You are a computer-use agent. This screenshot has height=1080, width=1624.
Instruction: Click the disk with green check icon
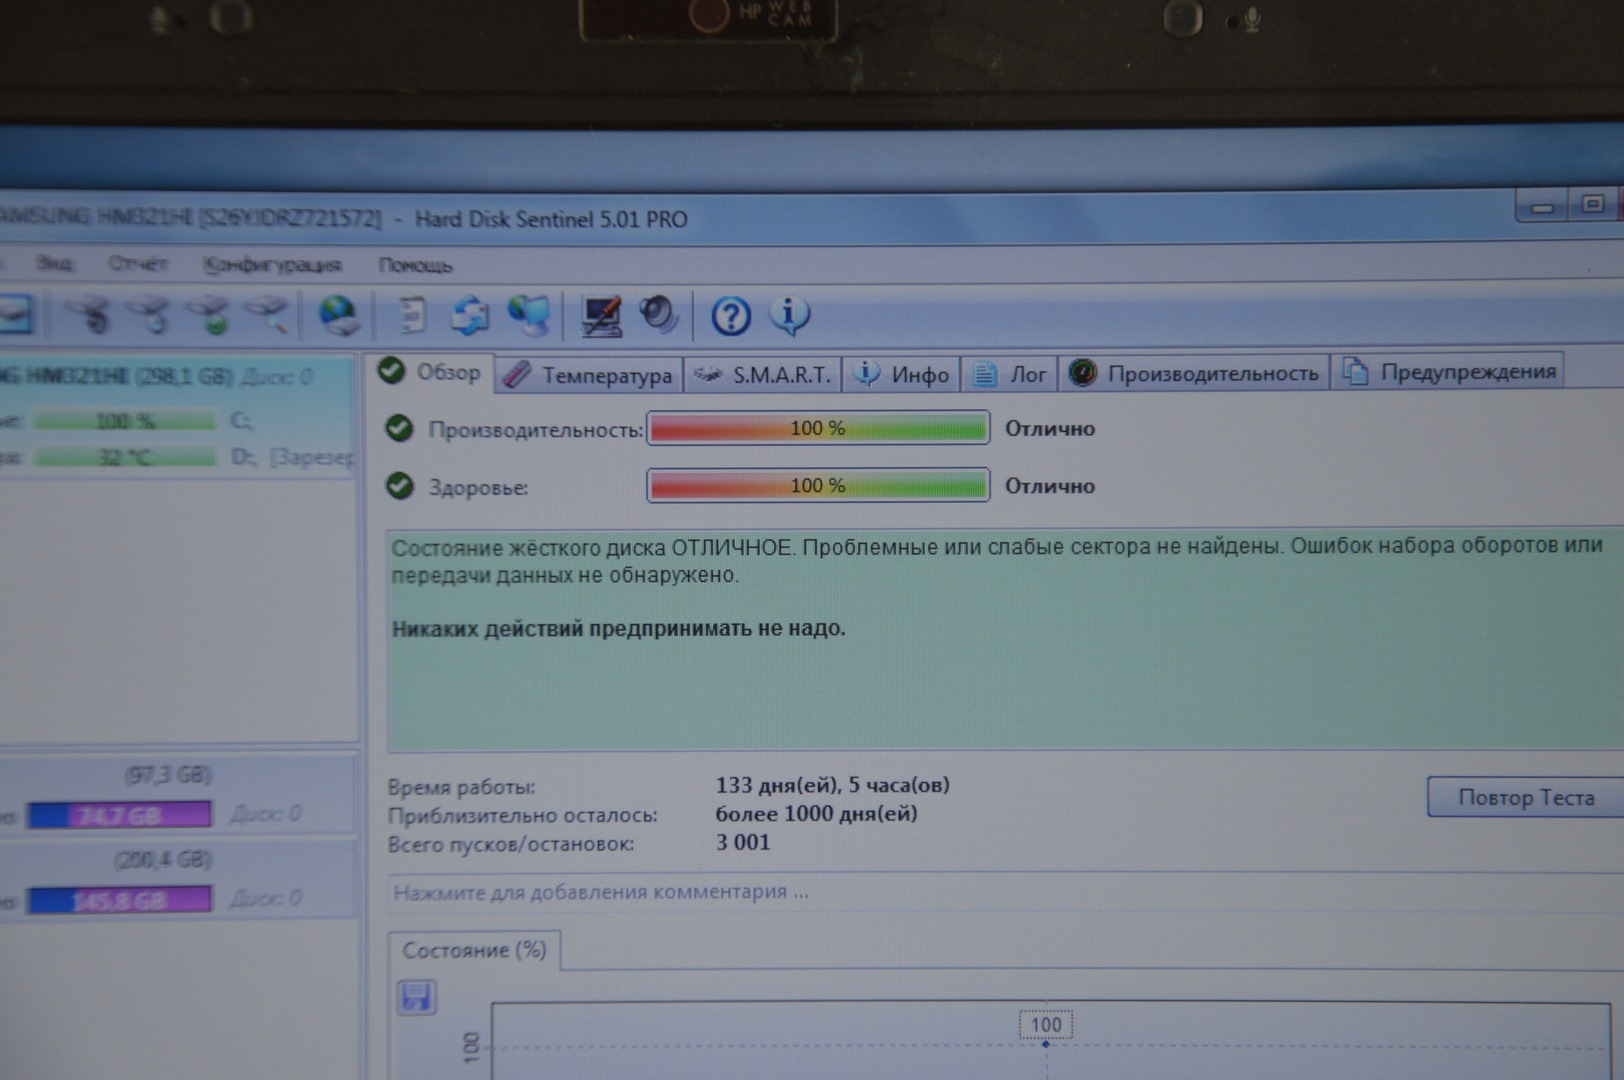(x=211, y=316)
